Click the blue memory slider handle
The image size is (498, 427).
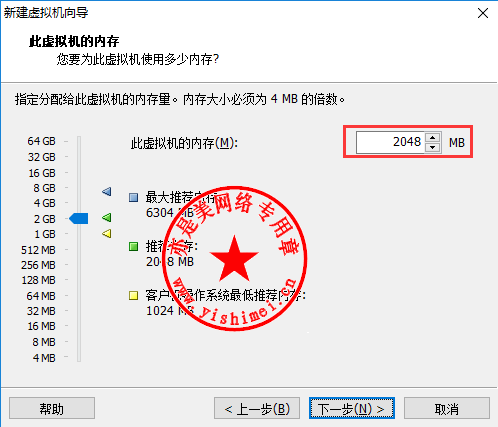click(79, 219)
